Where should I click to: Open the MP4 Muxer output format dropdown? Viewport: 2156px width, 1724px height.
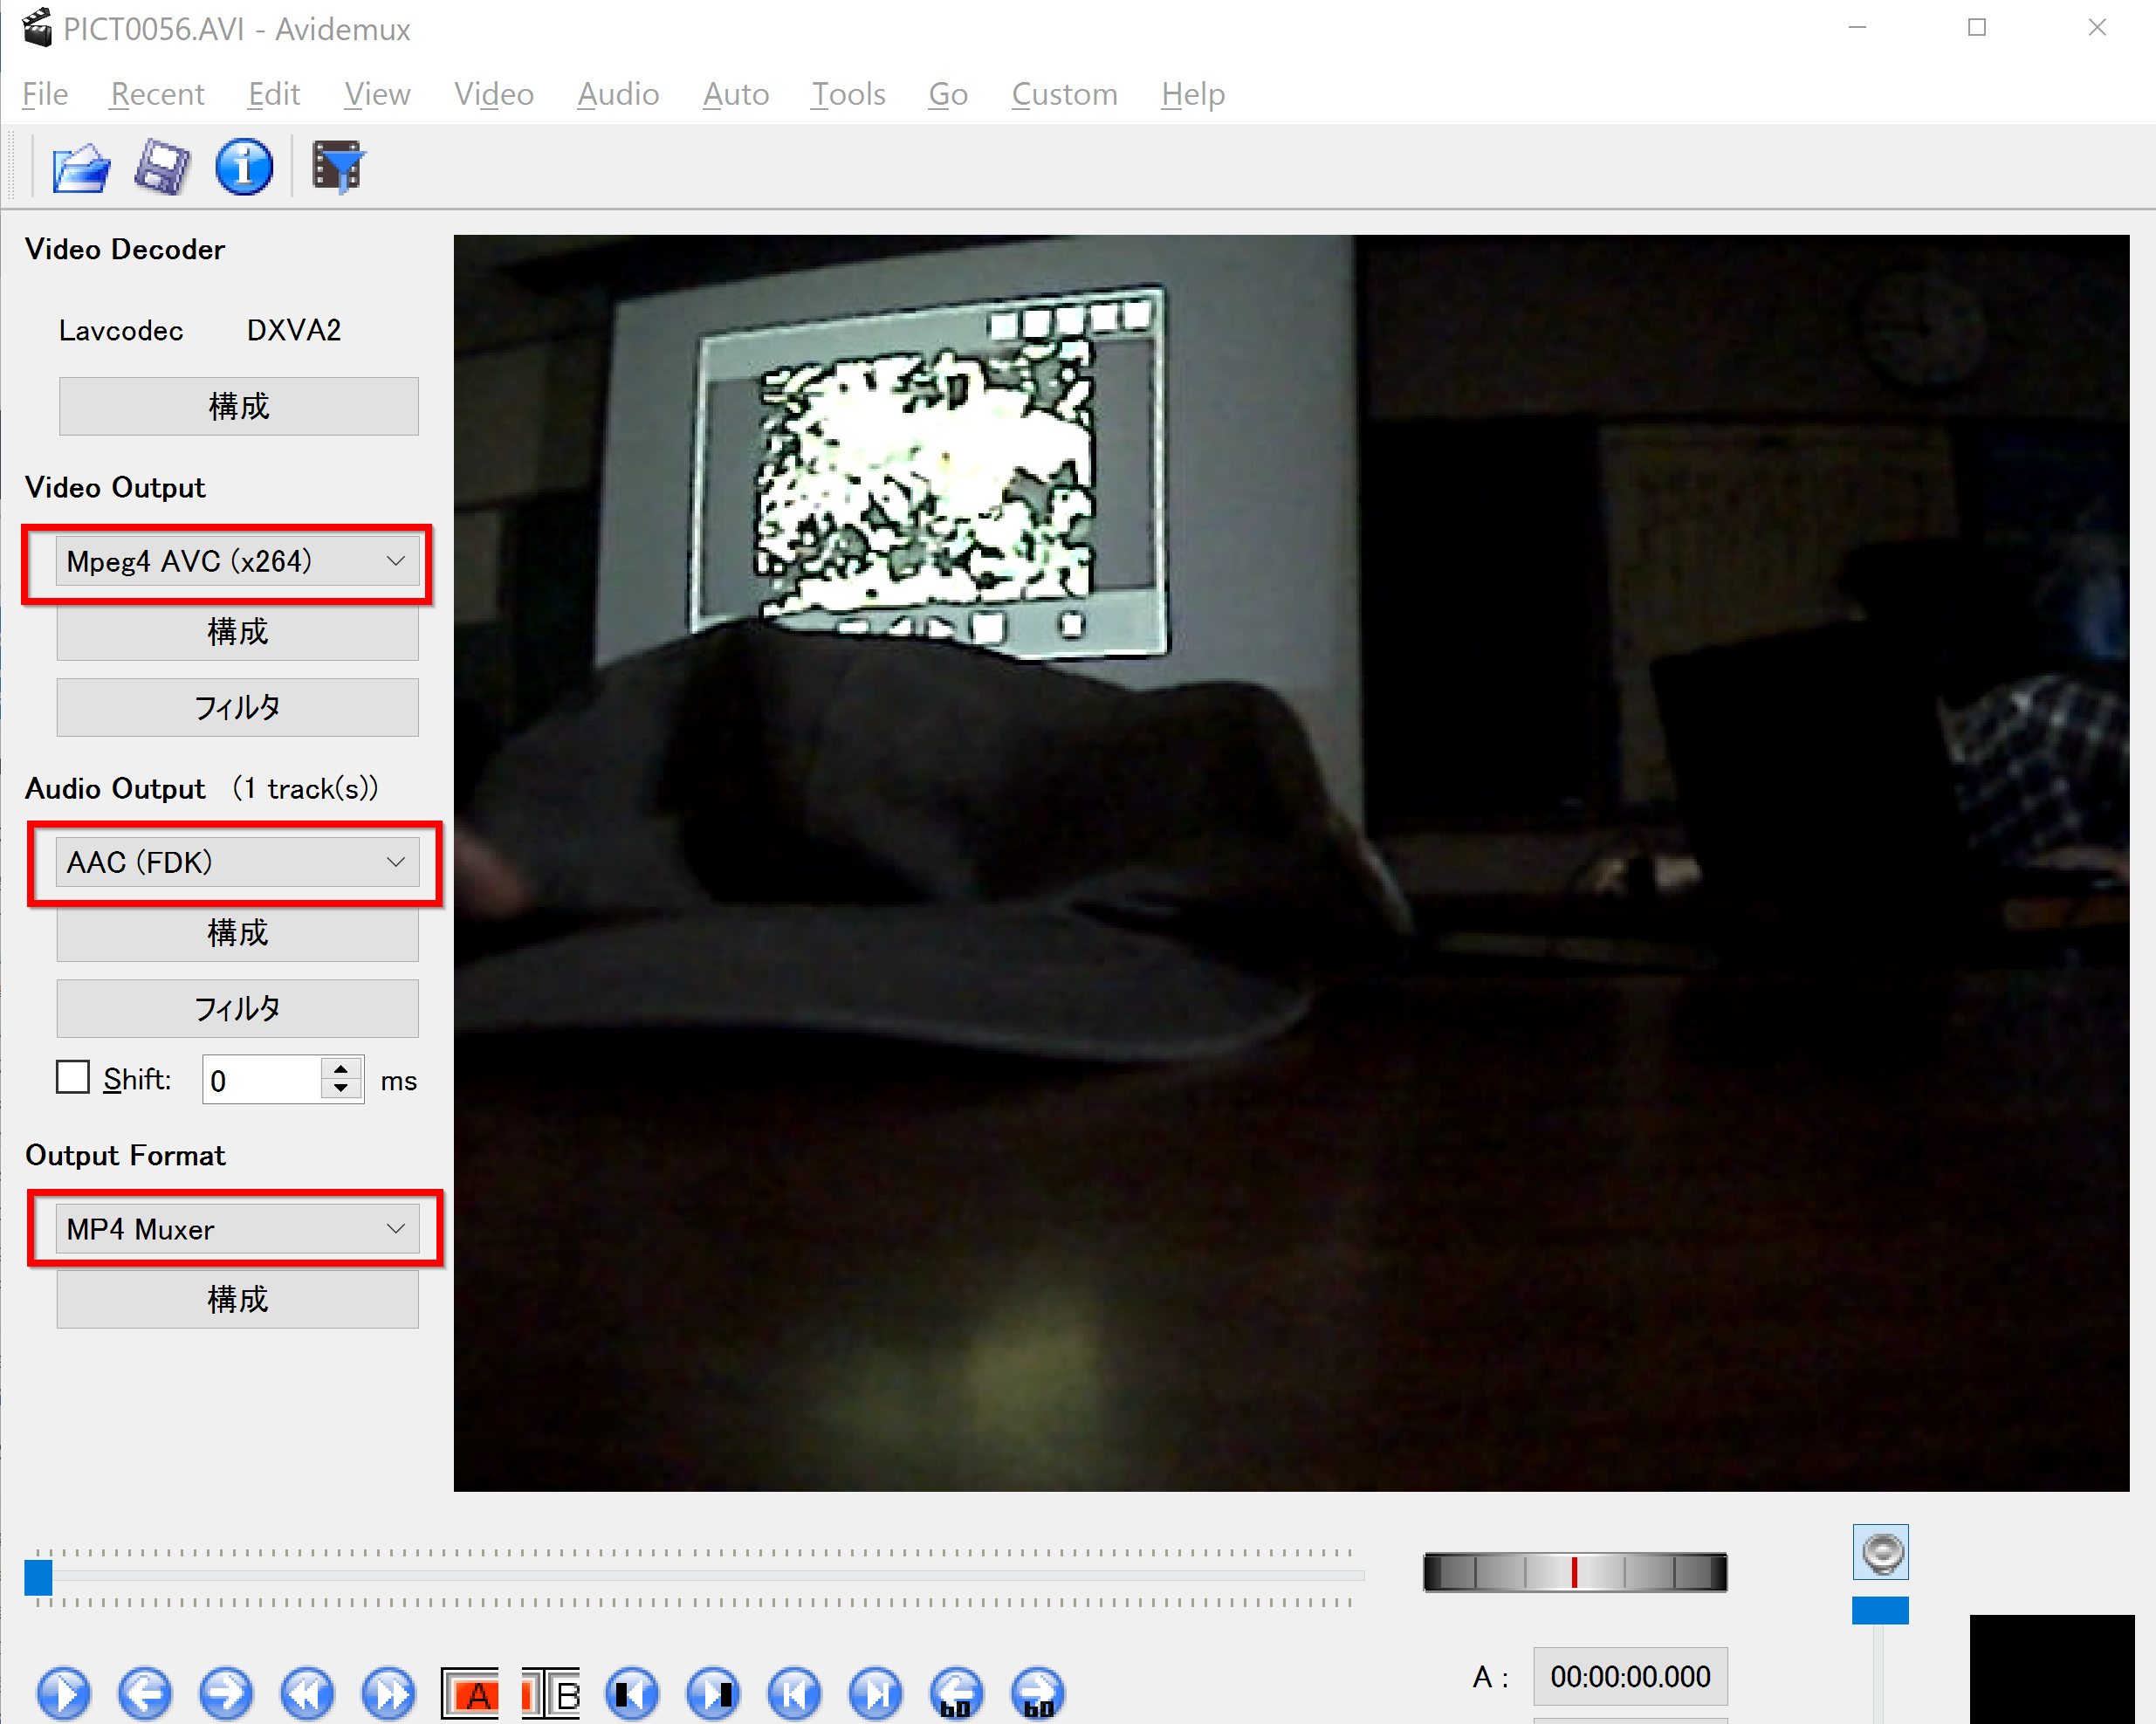point(236,1229)
